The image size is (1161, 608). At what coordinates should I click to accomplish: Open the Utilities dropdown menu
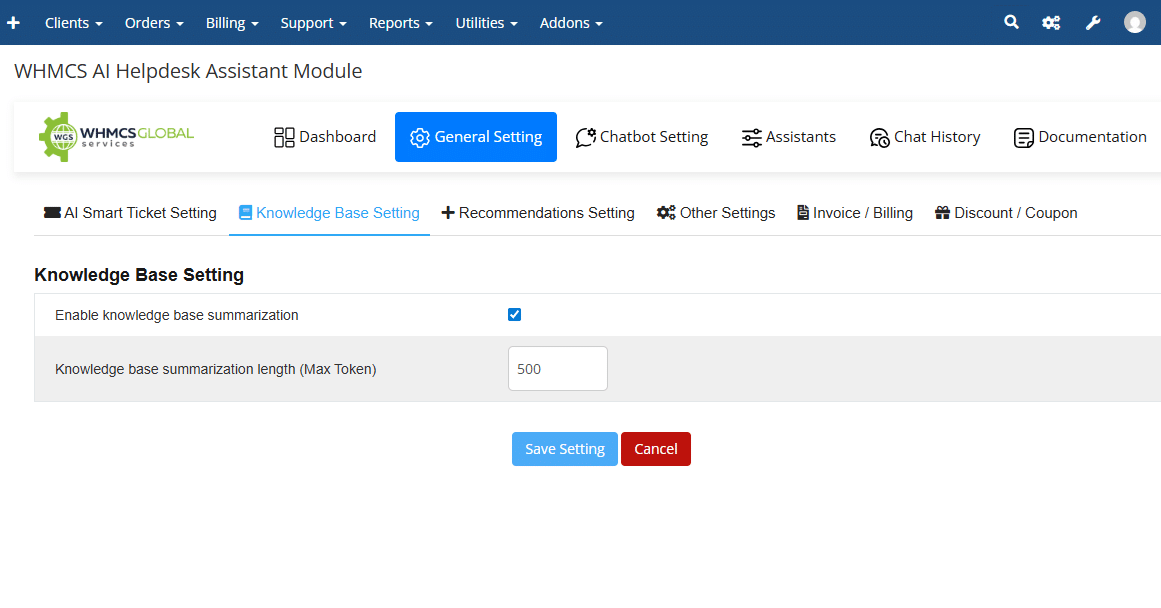click(x=487, y=22)
